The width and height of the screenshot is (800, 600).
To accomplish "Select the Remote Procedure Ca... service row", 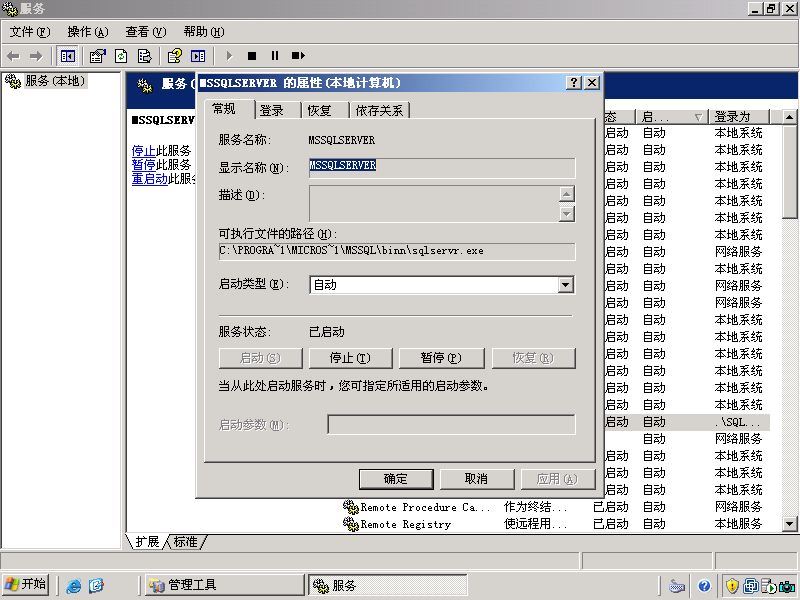I will (x=555, y=507).
